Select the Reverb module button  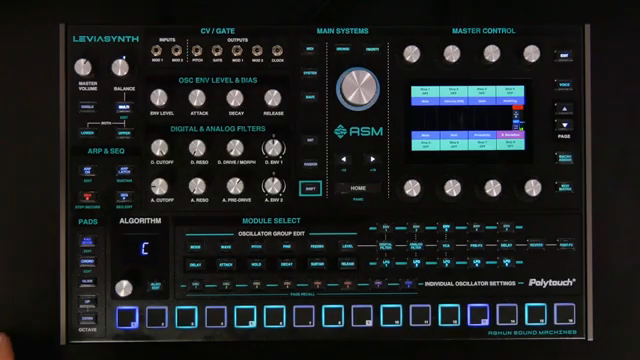tap(536, 245)
